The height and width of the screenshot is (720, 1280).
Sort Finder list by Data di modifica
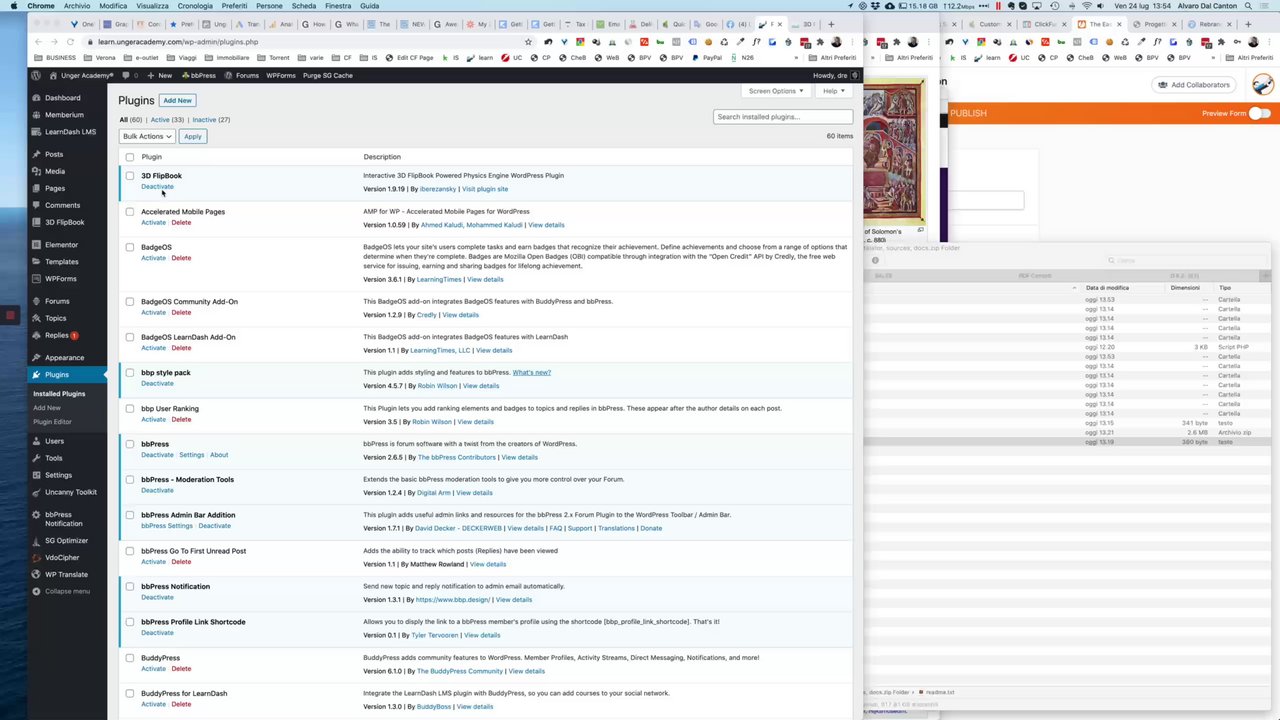(1107, 288)
